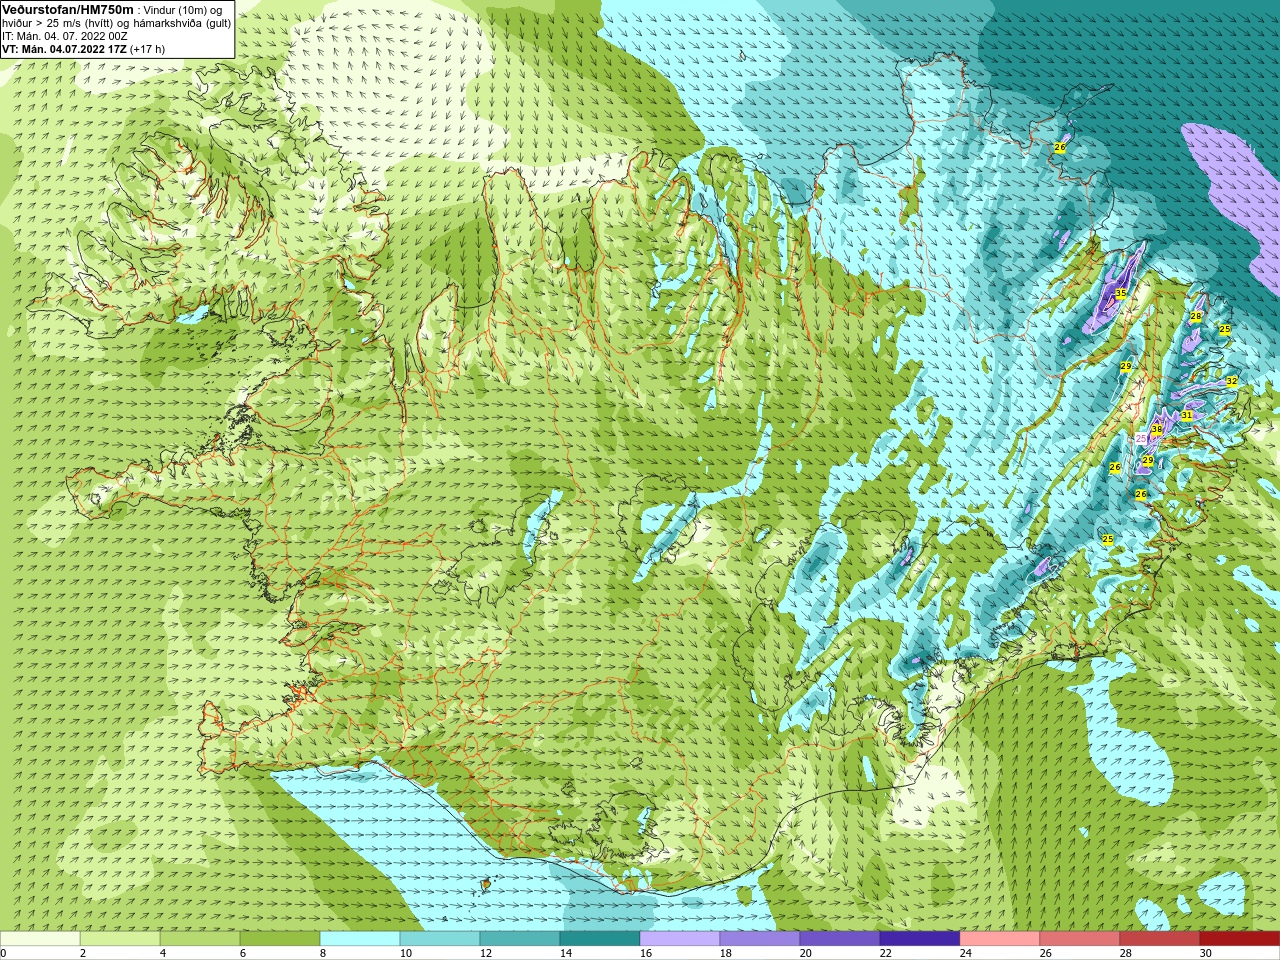Click the bold title Veðurstofan/HM750m
The height and width of the screenshot is (960, 1280).
point(68,9)
